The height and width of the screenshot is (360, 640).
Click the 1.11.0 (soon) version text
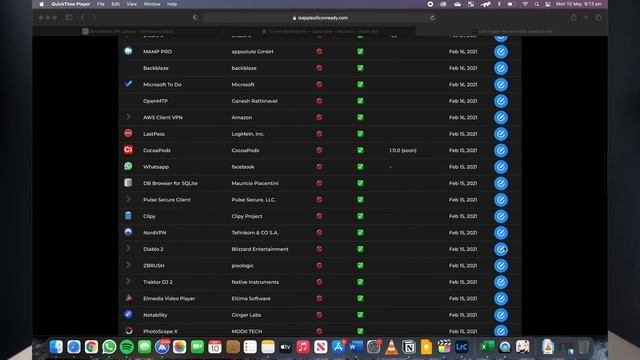[x=402, y=150]
